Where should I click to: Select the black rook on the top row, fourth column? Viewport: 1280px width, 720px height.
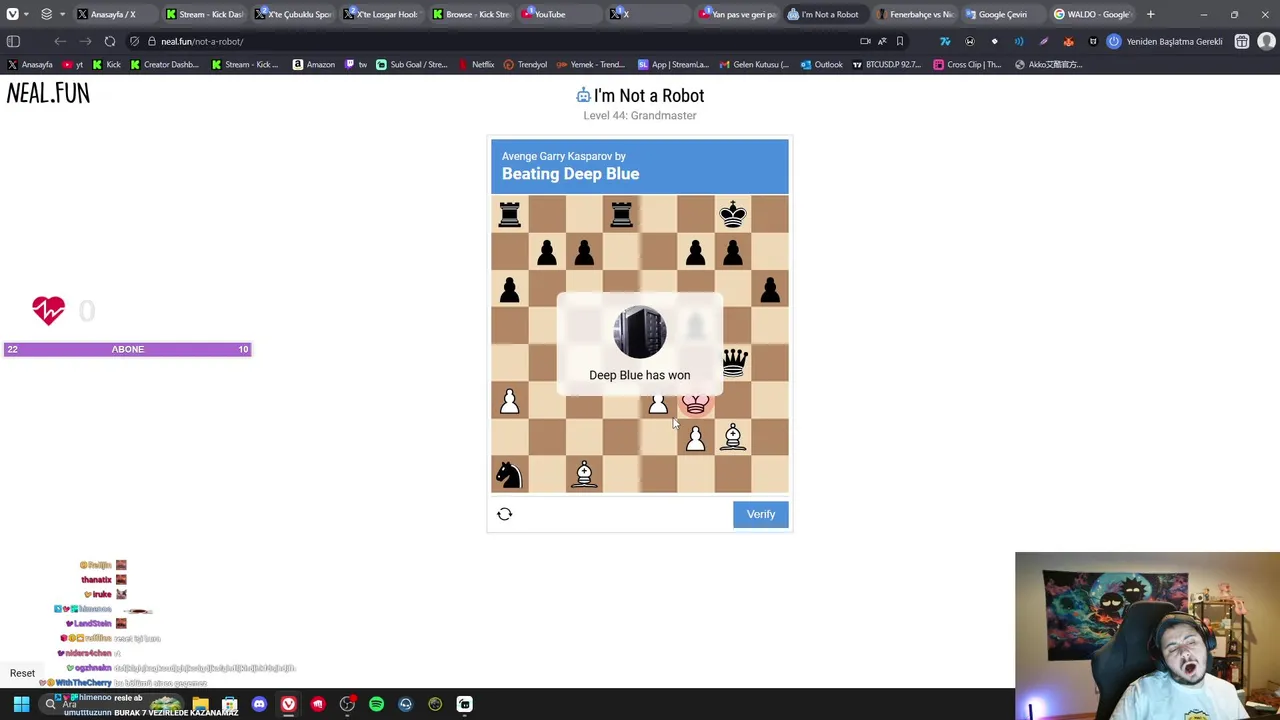coord(621,214)
